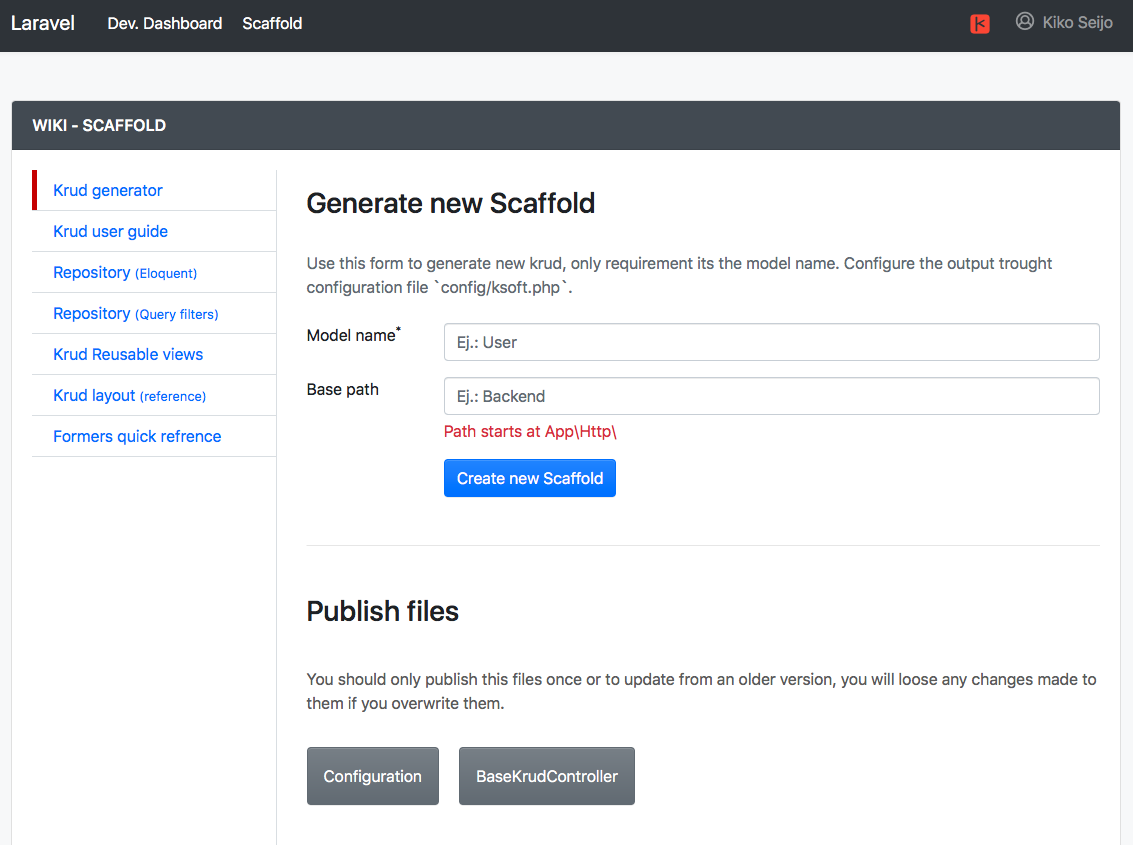Open Krud layout (reference) entry
This screenshot has height=845, width=1133.
tap(129, 395)
